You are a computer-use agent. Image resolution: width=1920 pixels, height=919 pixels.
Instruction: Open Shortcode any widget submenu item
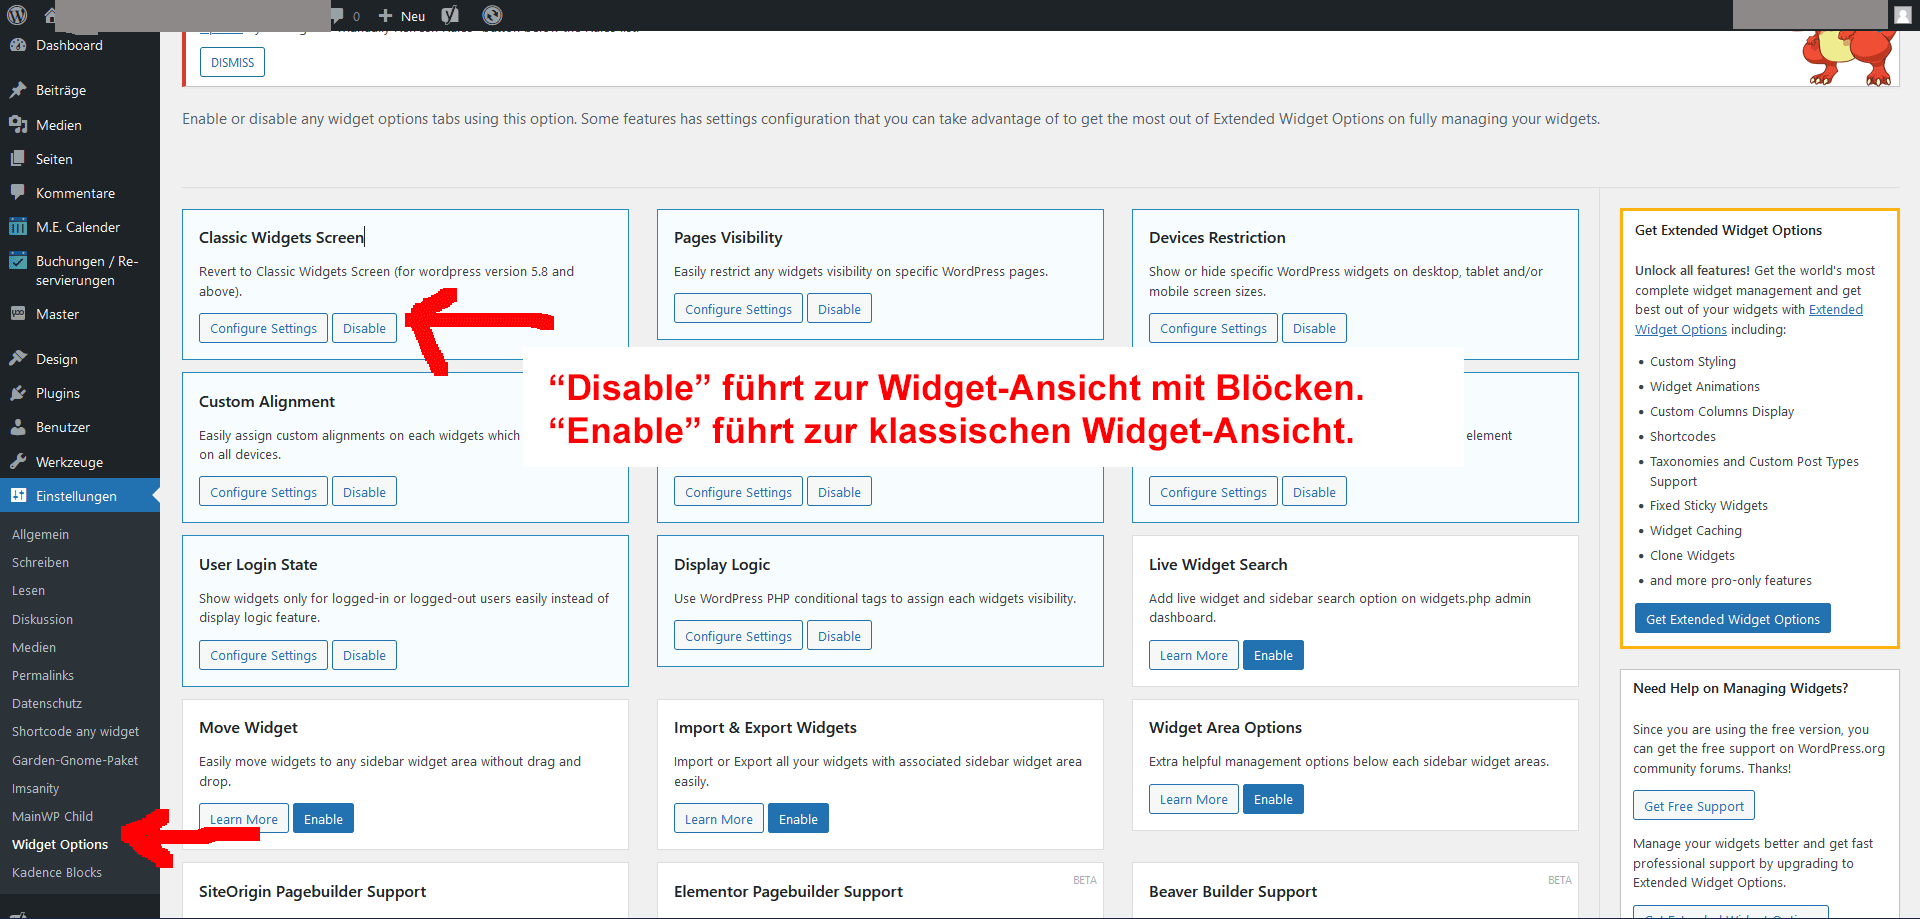point(76,731)
